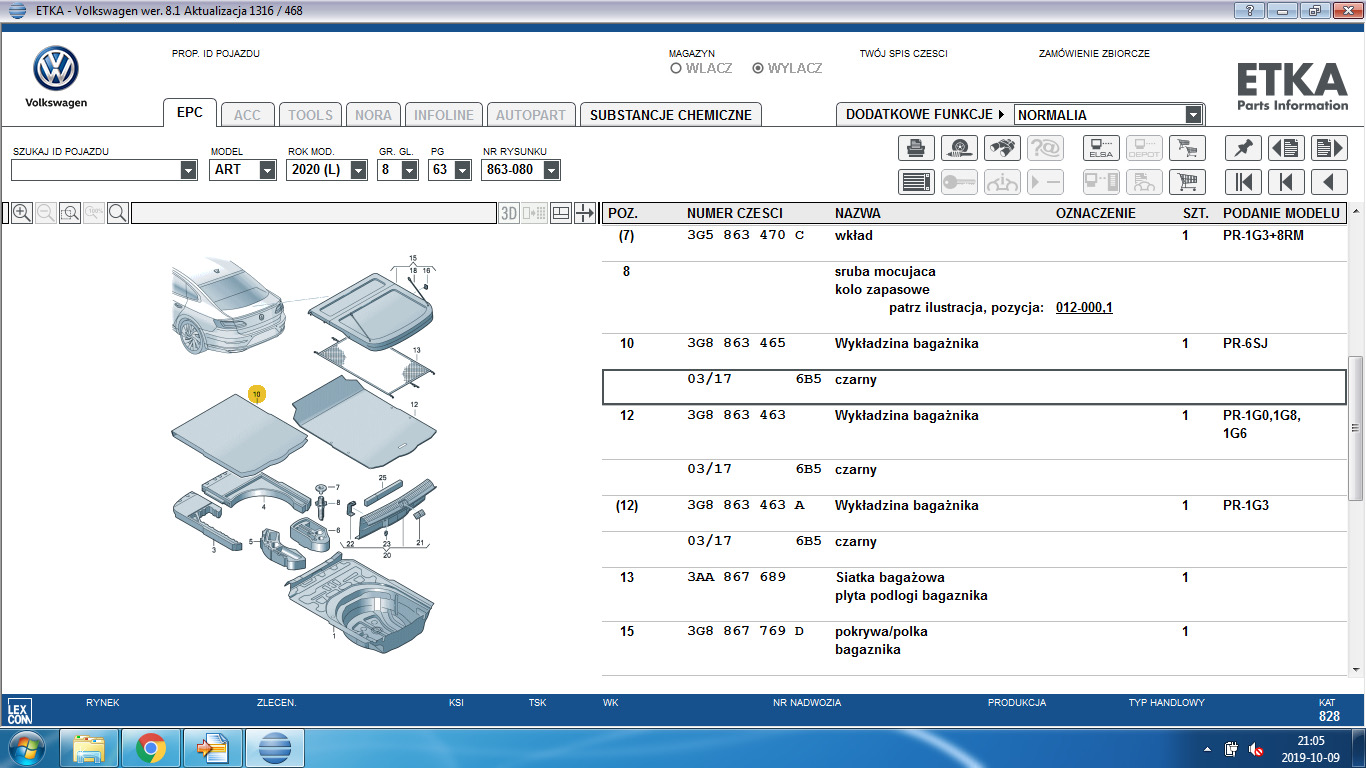Switch to SUBSTANCJE CHEMICZNE tab
The height and width of the screenshot is (768, 1366).
pos(670,115)
